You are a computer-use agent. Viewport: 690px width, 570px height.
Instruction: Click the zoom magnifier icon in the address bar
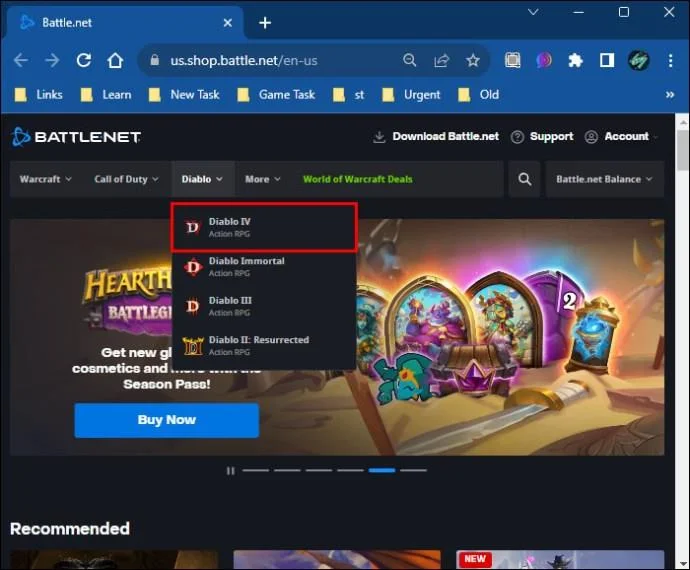409,60
